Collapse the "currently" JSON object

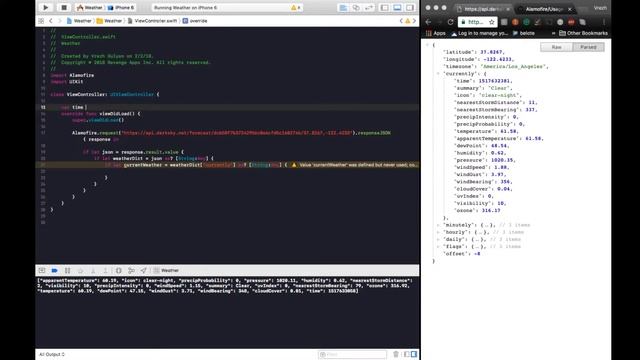438,74
